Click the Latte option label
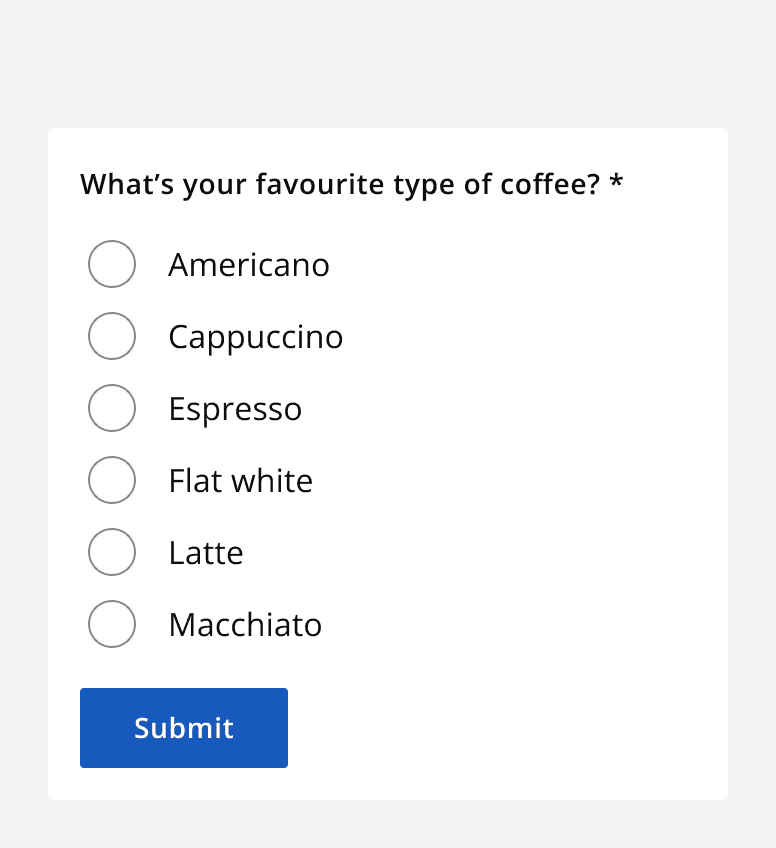The height and width of the screenshot is (848, 776). (206, 552)
